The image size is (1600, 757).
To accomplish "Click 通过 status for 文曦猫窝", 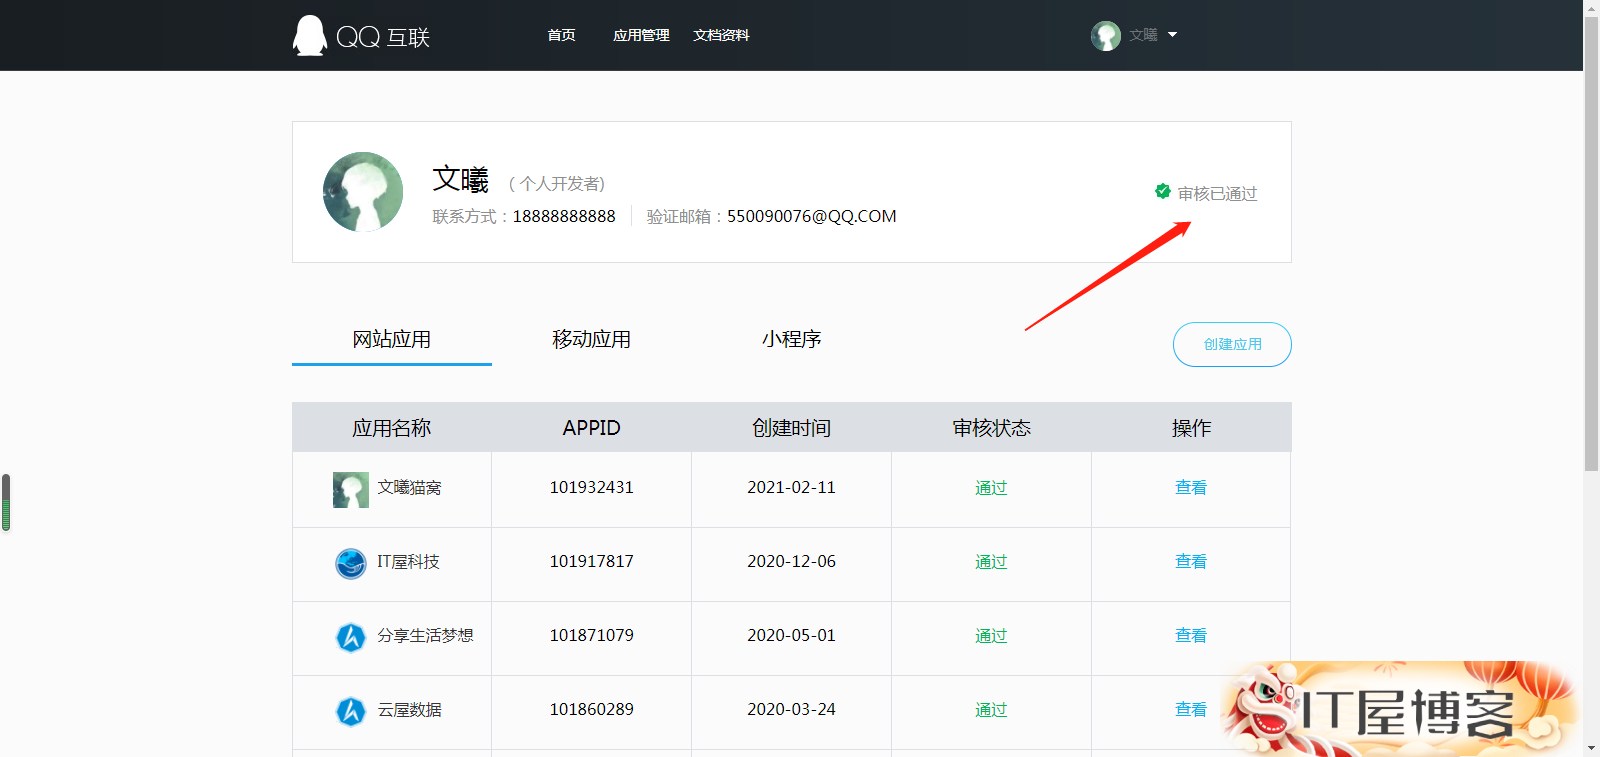I will 991,488.
